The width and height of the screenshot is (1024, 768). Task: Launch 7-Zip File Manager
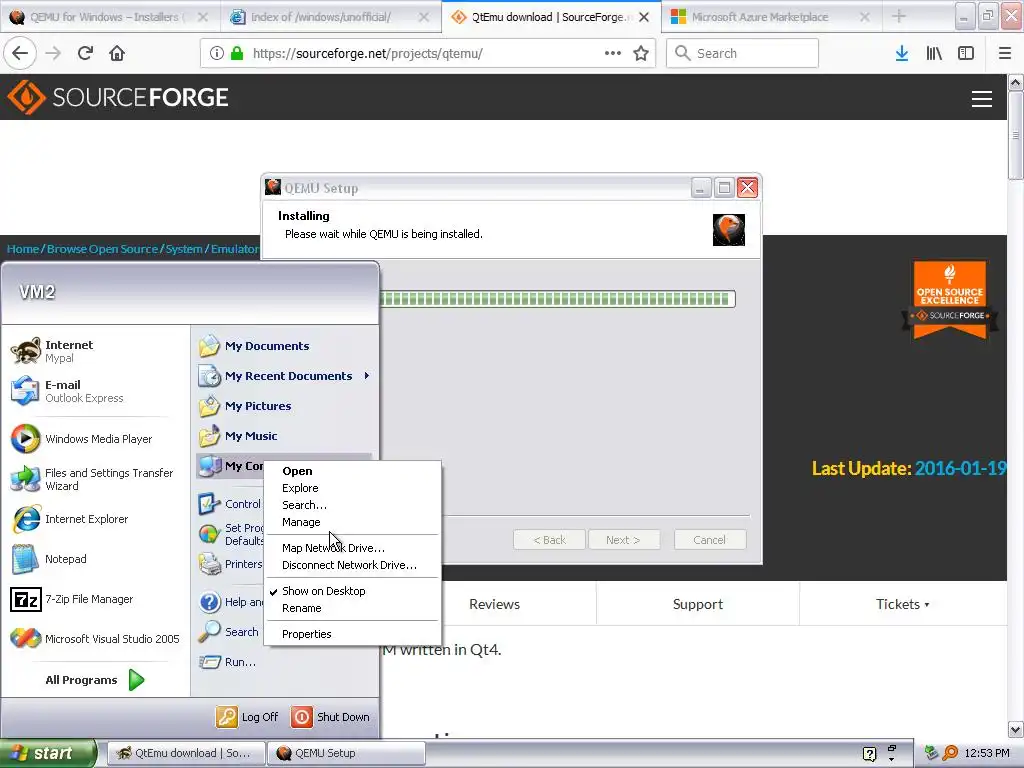click(x=95, y=599)
